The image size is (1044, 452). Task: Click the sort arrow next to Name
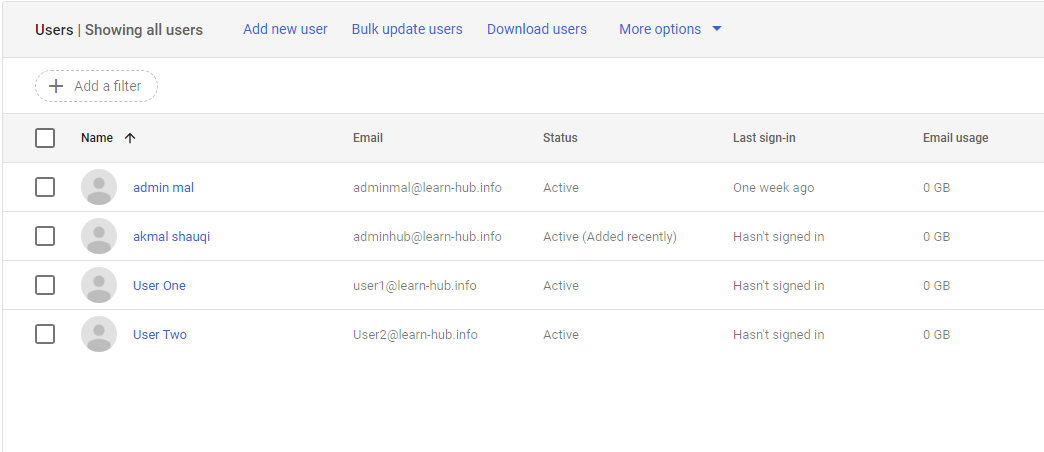click(130, 138)
